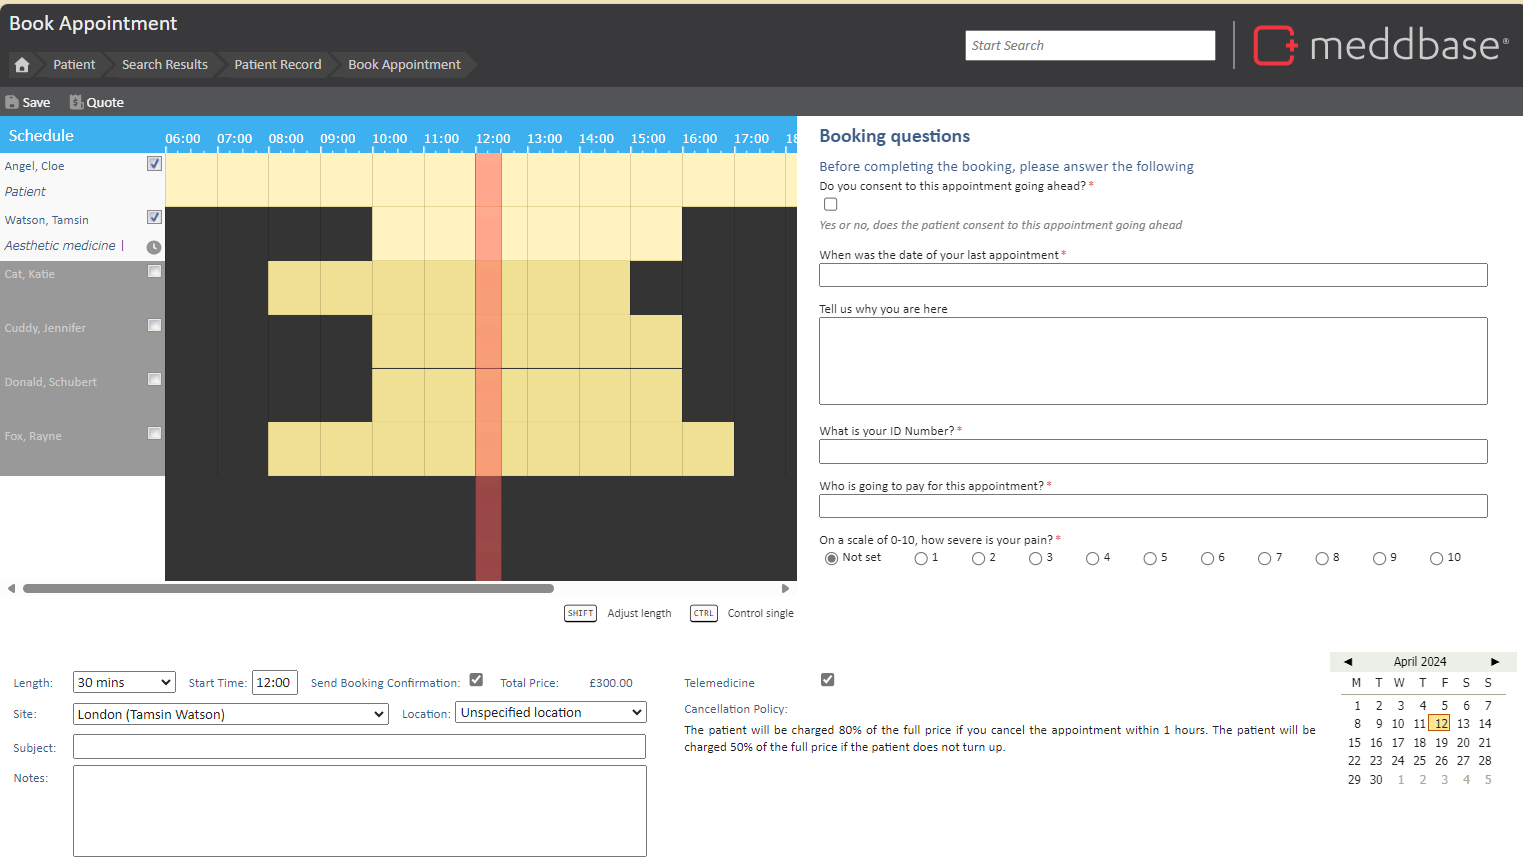Expand the Site dropdown

point(230,714)
